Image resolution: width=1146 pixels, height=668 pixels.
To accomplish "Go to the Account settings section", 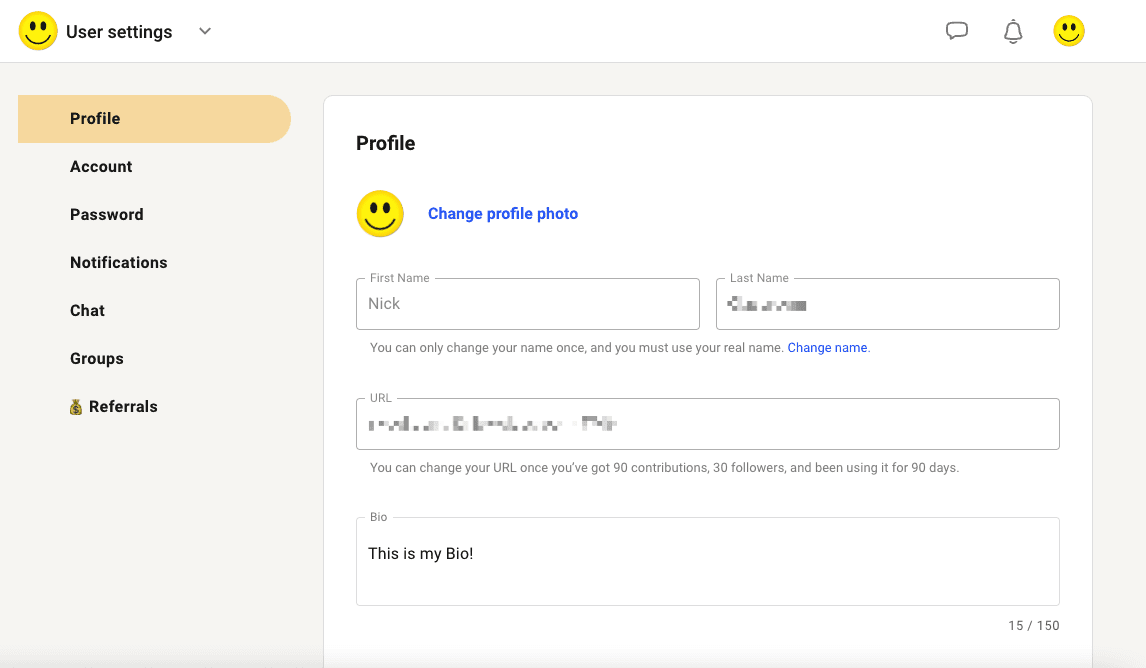I will click(x=101, y=167).
